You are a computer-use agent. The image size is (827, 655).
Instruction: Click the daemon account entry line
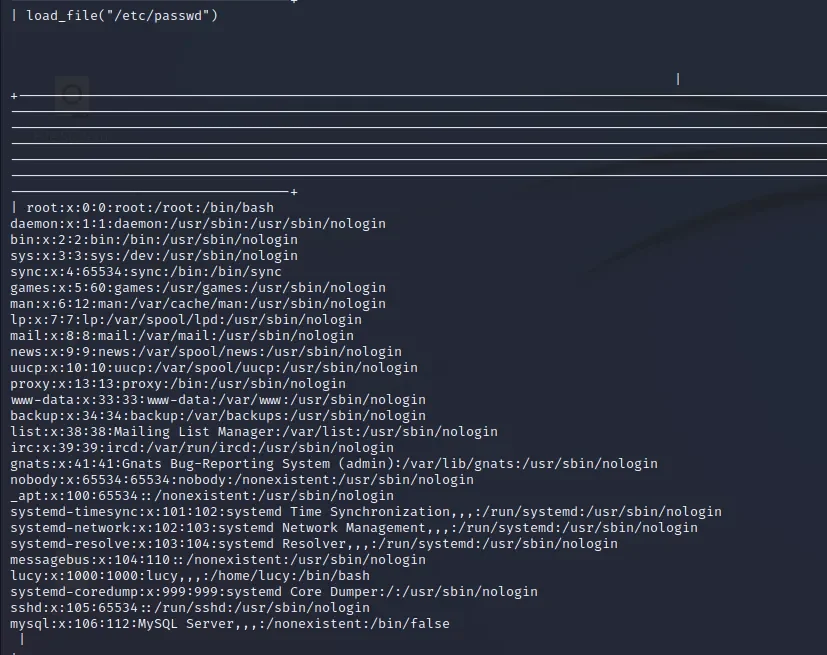click(197, 224)
